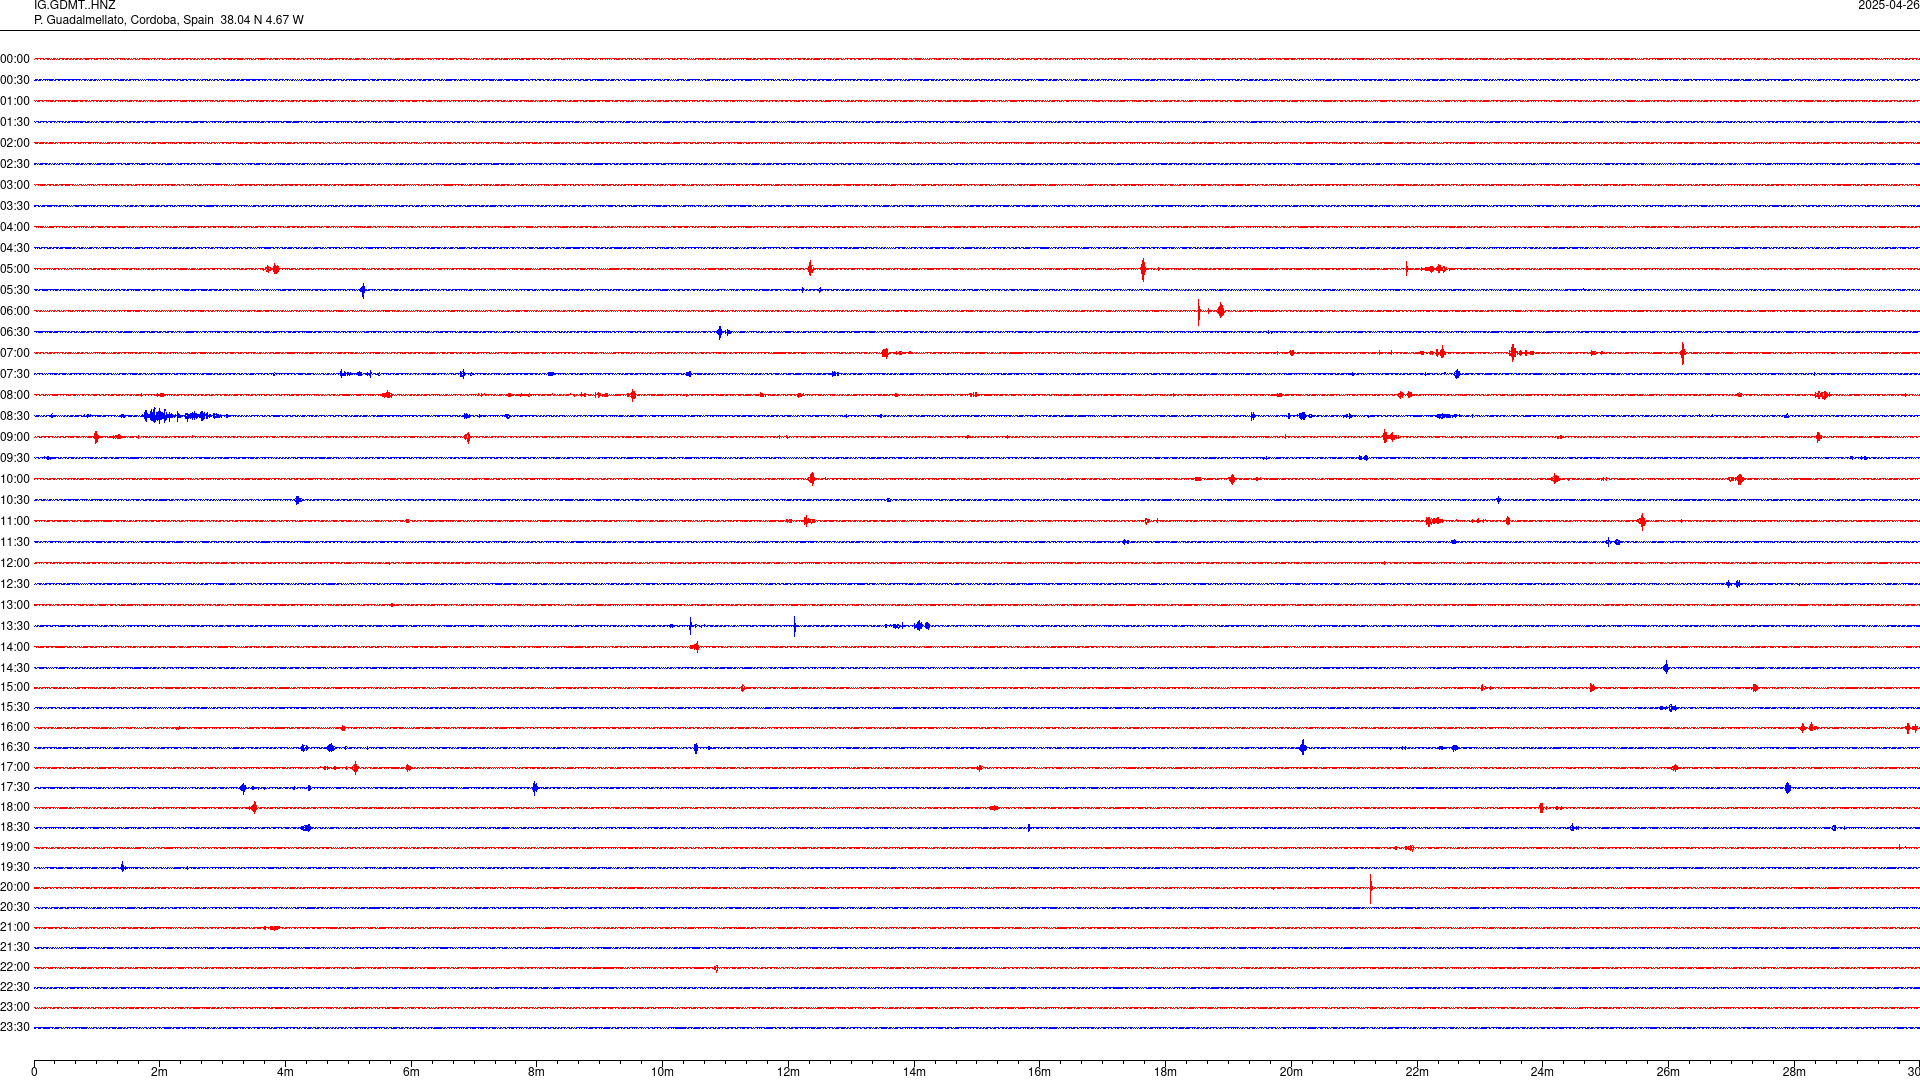1920x1080 pixels.
Task: Select the 22:00 trace time label
Action: 15,967
